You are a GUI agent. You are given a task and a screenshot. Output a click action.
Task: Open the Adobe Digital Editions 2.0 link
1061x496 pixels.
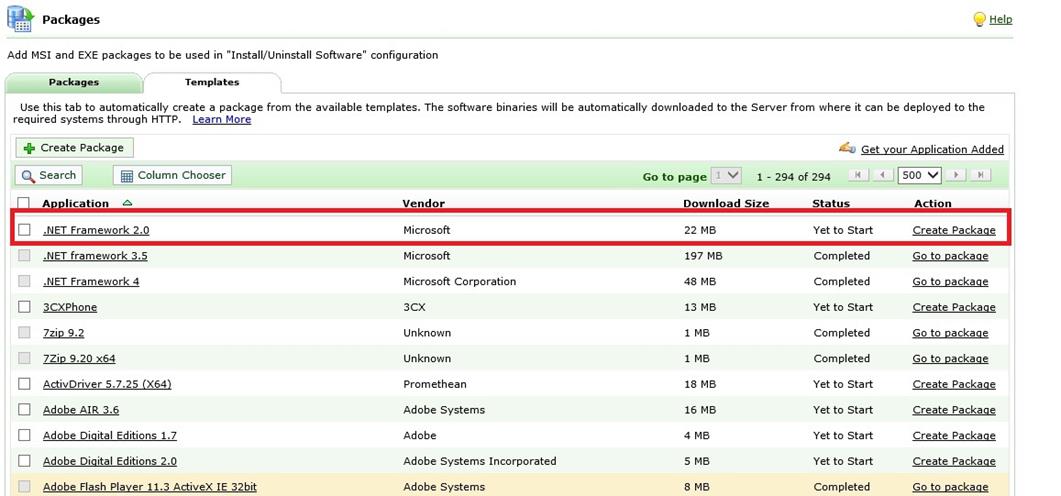(x=110, y=461)
